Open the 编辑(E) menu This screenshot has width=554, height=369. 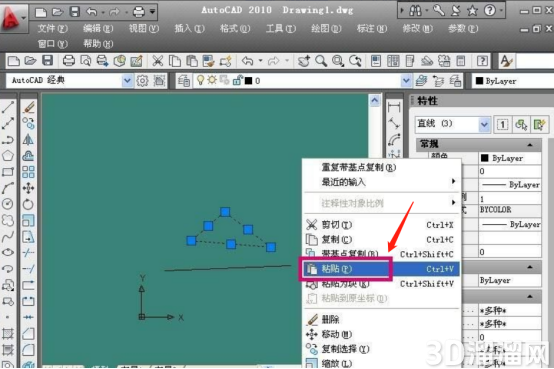tap(98, 28)
